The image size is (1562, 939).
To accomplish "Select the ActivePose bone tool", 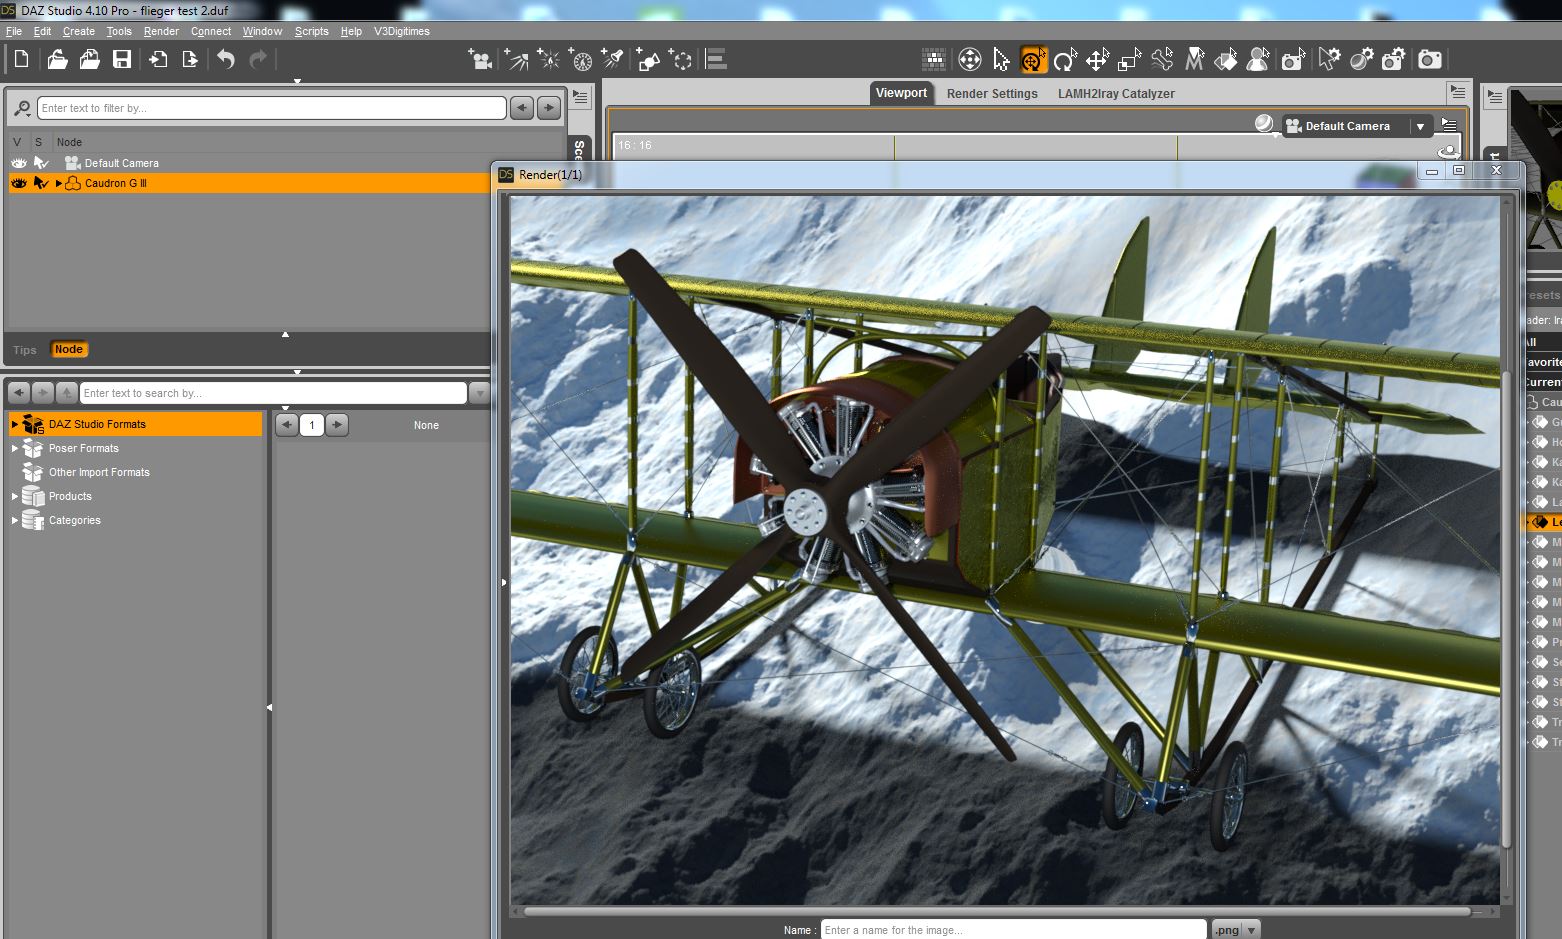I will pos(1161,60).
